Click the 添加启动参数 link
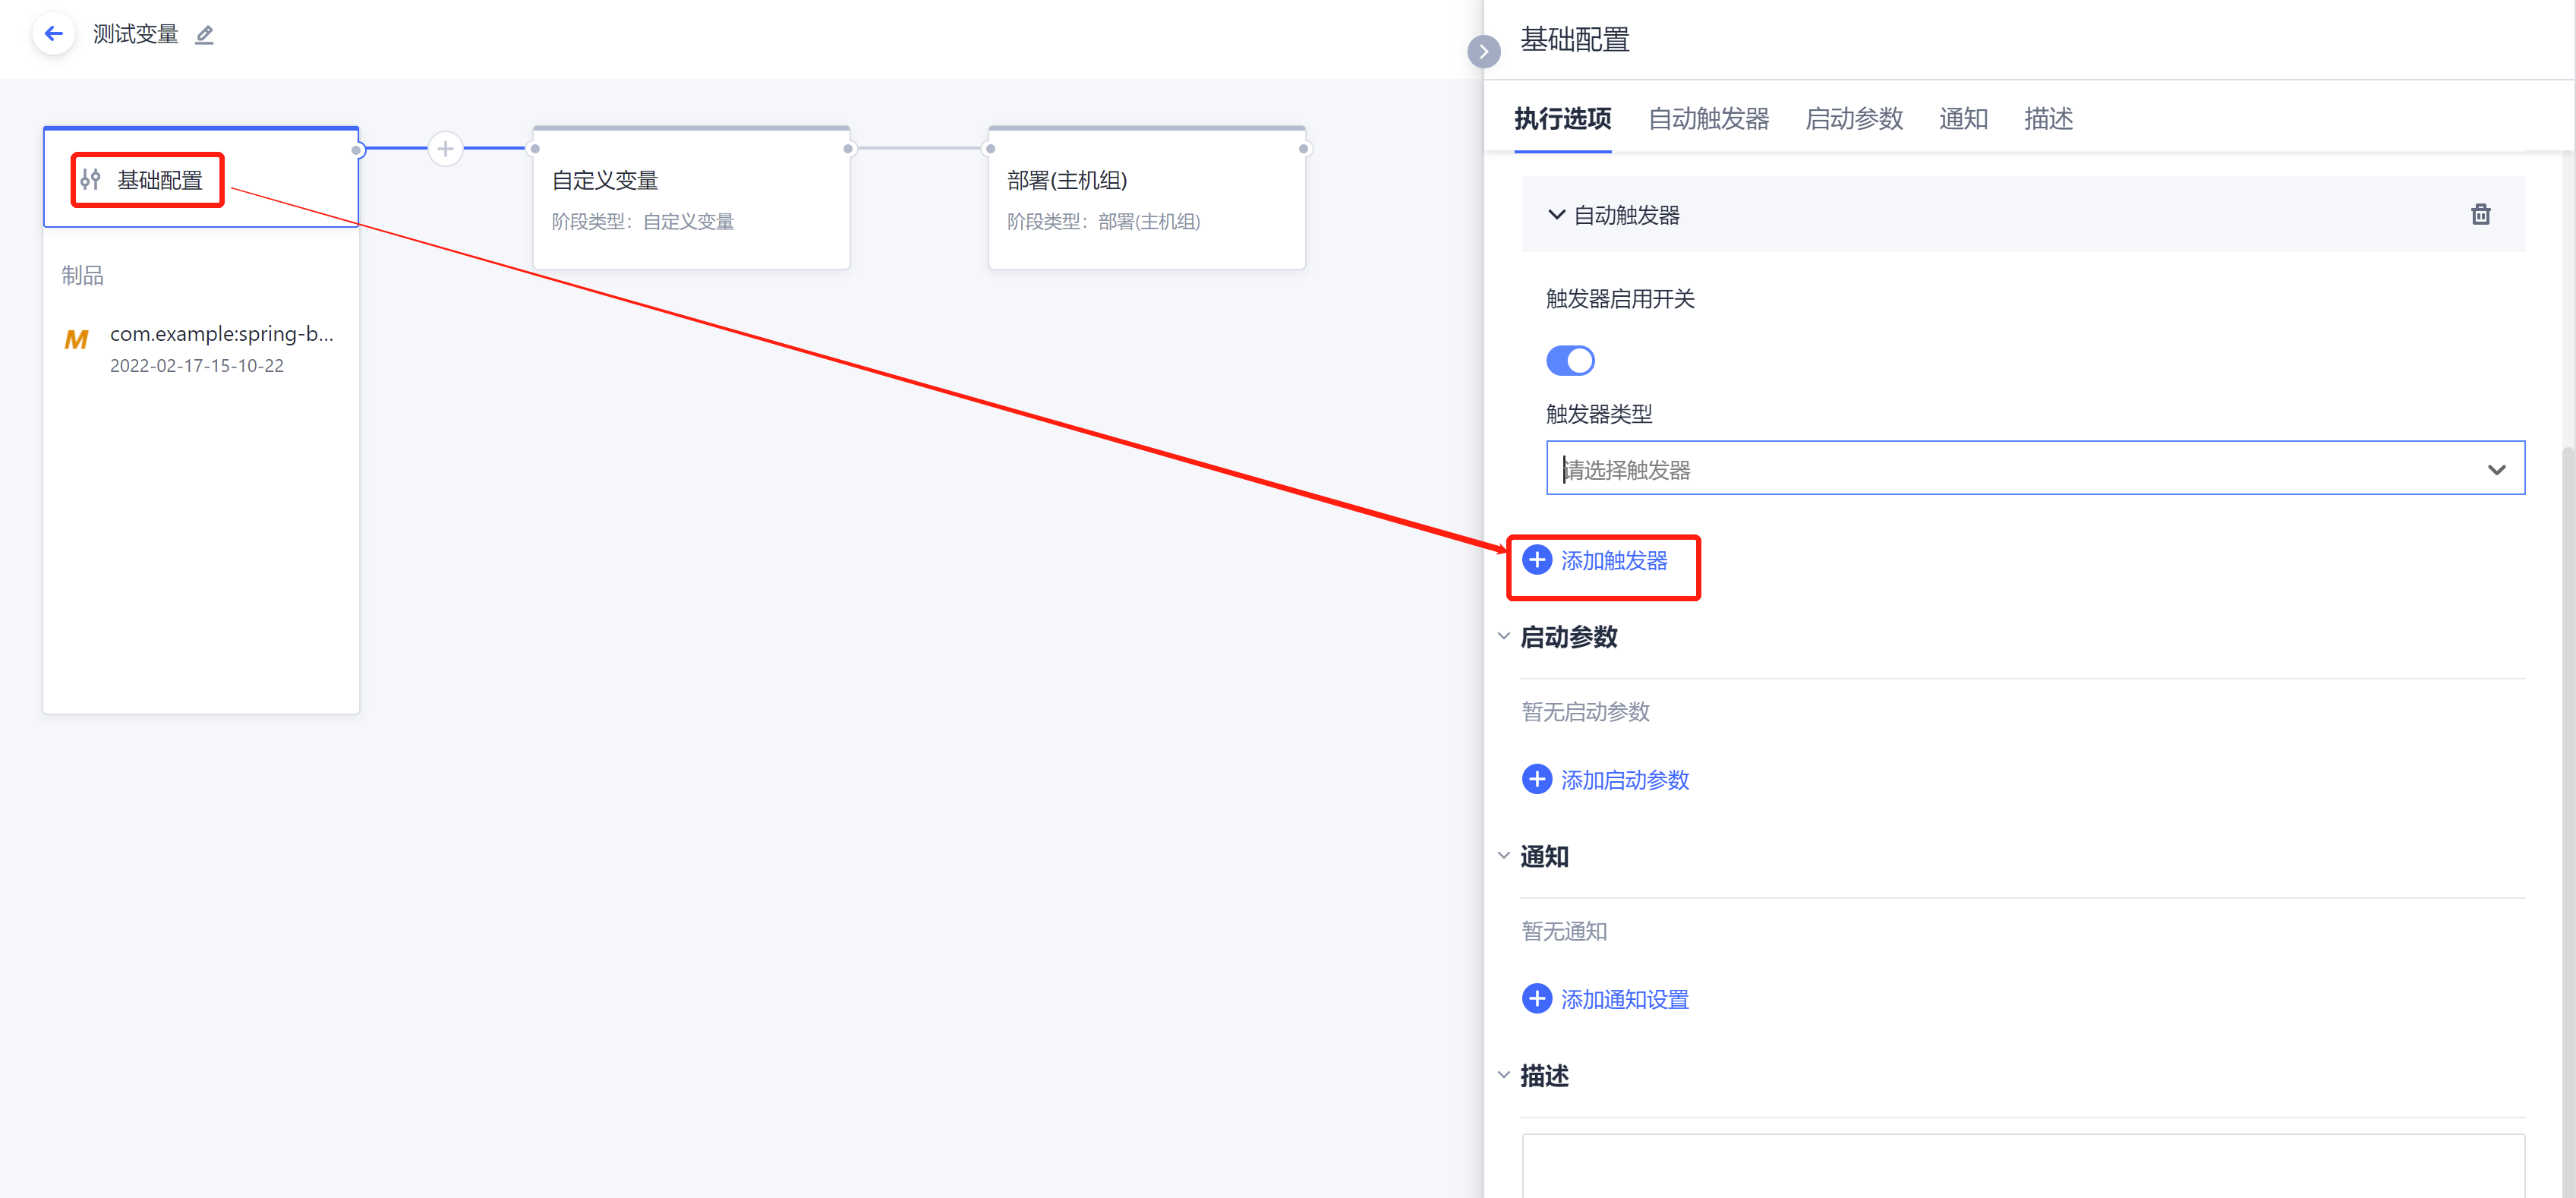This screenshot has height=1198, width=2576. pos(1624,780)
